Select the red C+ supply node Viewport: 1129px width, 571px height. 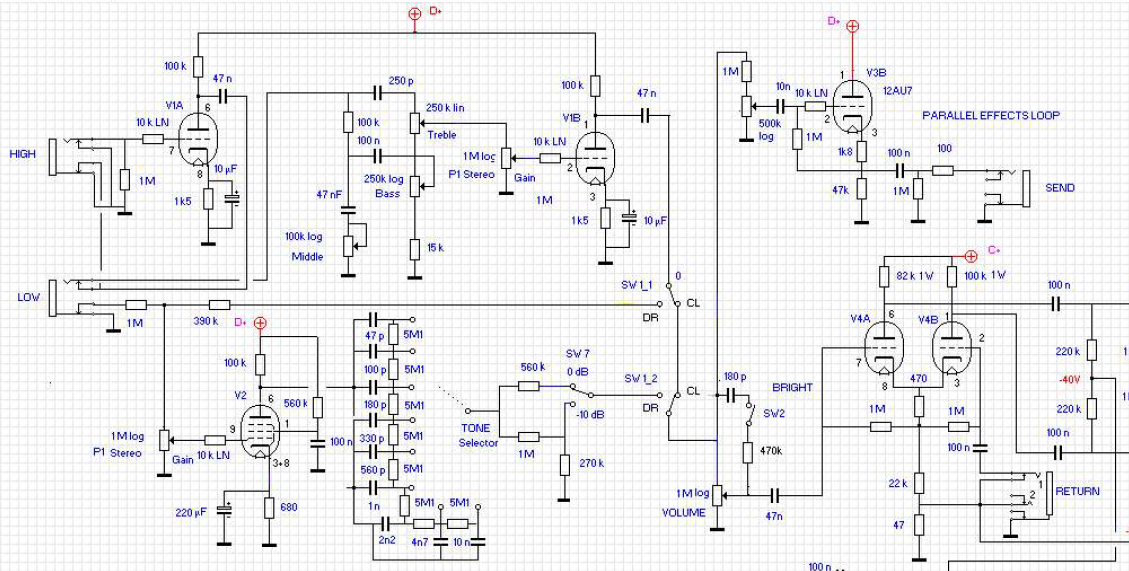[970, 256]
